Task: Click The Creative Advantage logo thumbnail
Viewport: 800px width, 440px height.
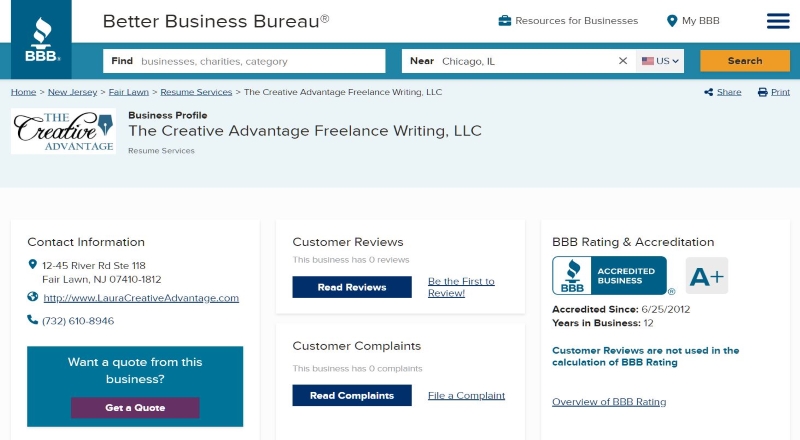Action: tap(63, 131)
